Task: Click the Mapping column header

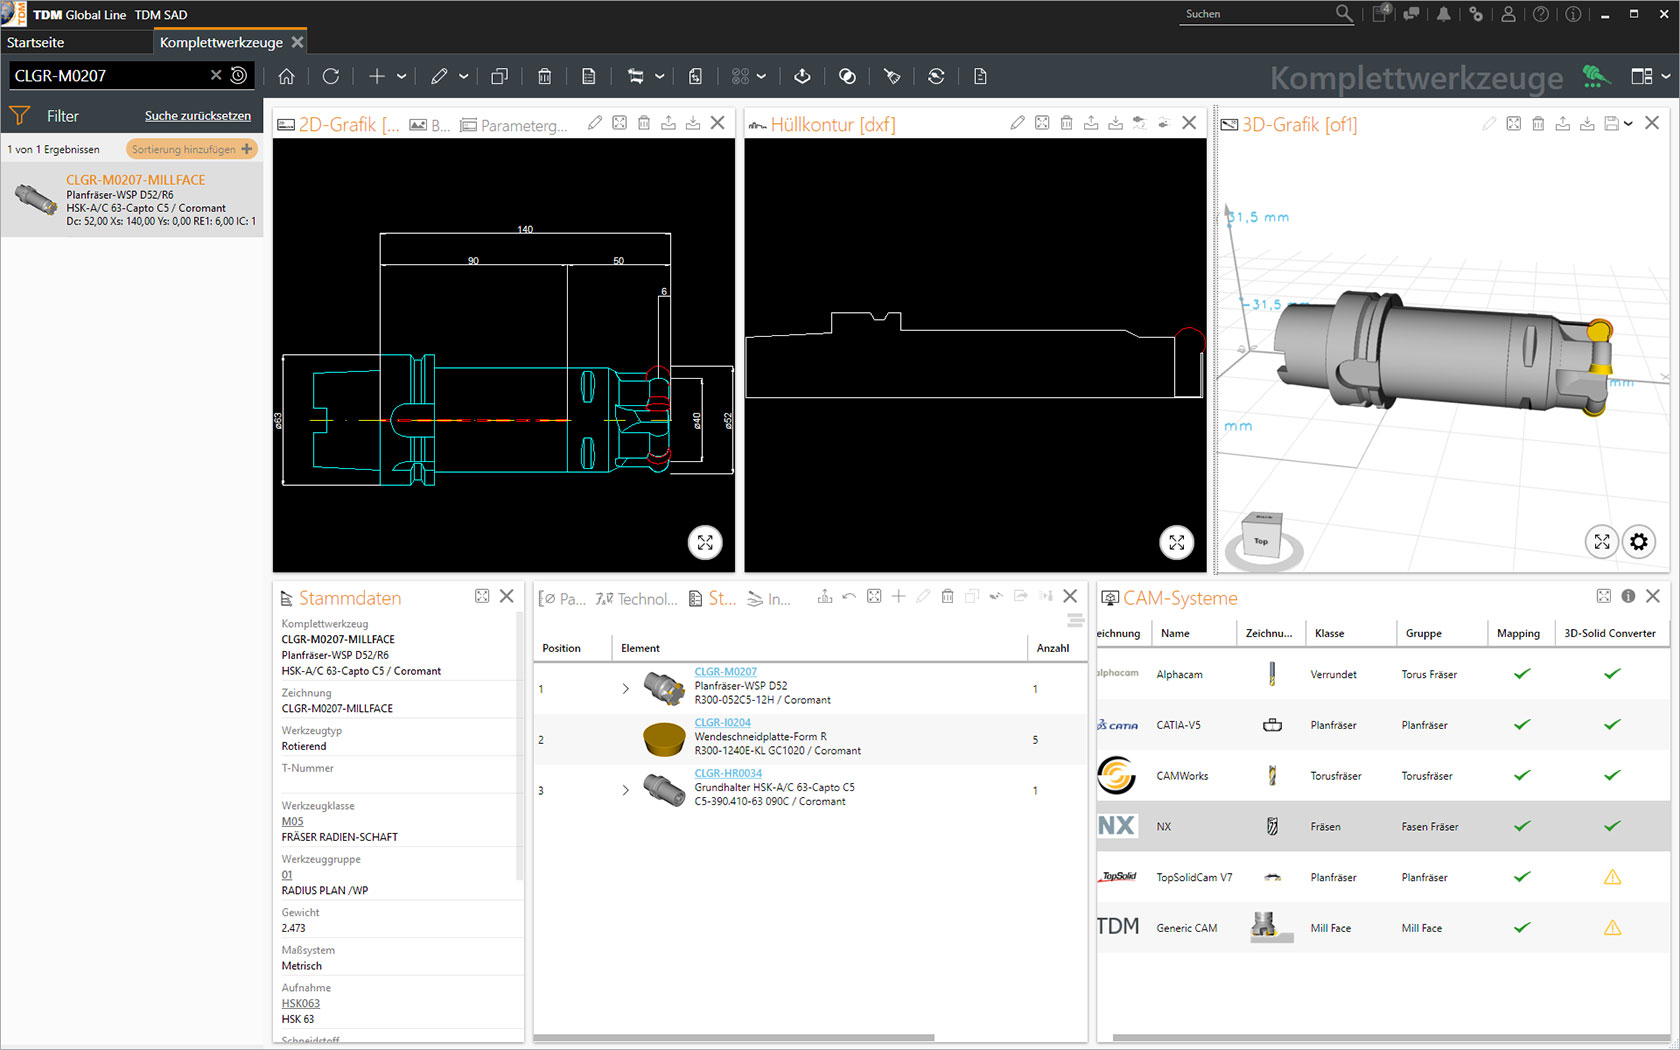Action: pos(1518,633)
